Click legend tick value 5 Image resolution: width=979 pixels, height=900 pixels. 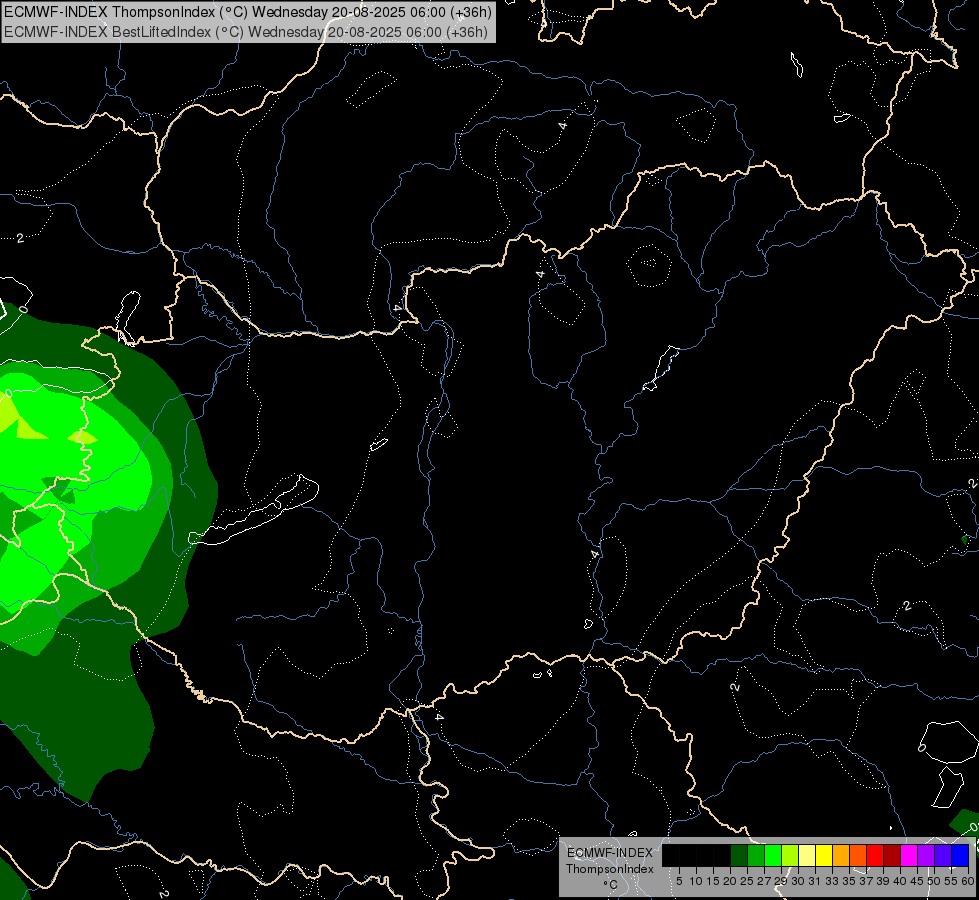tap(679, 881)
